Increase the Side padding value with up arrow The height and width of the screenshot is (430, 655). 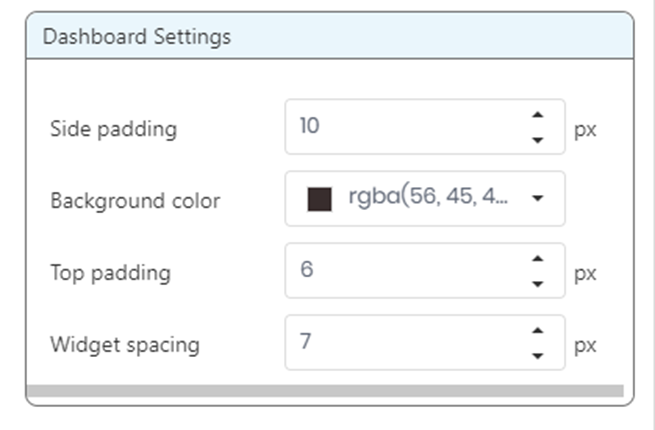[538, 116]
